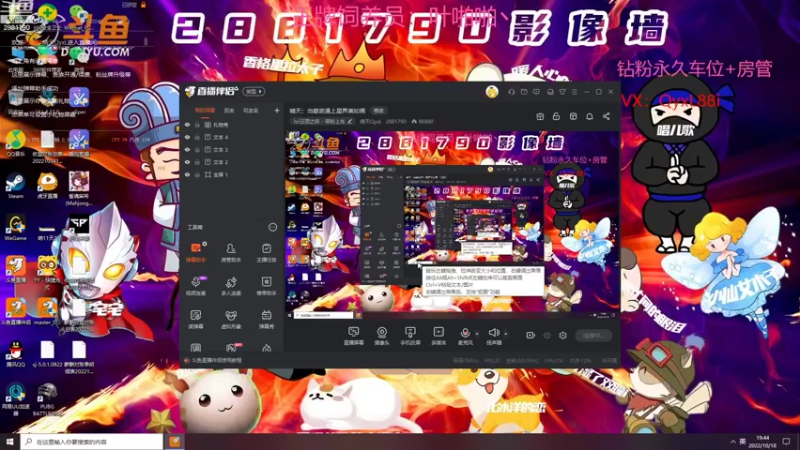Screen dimensions: 800x450
Task: Select the 文本 4 layer name
Action: coord(220,137)
